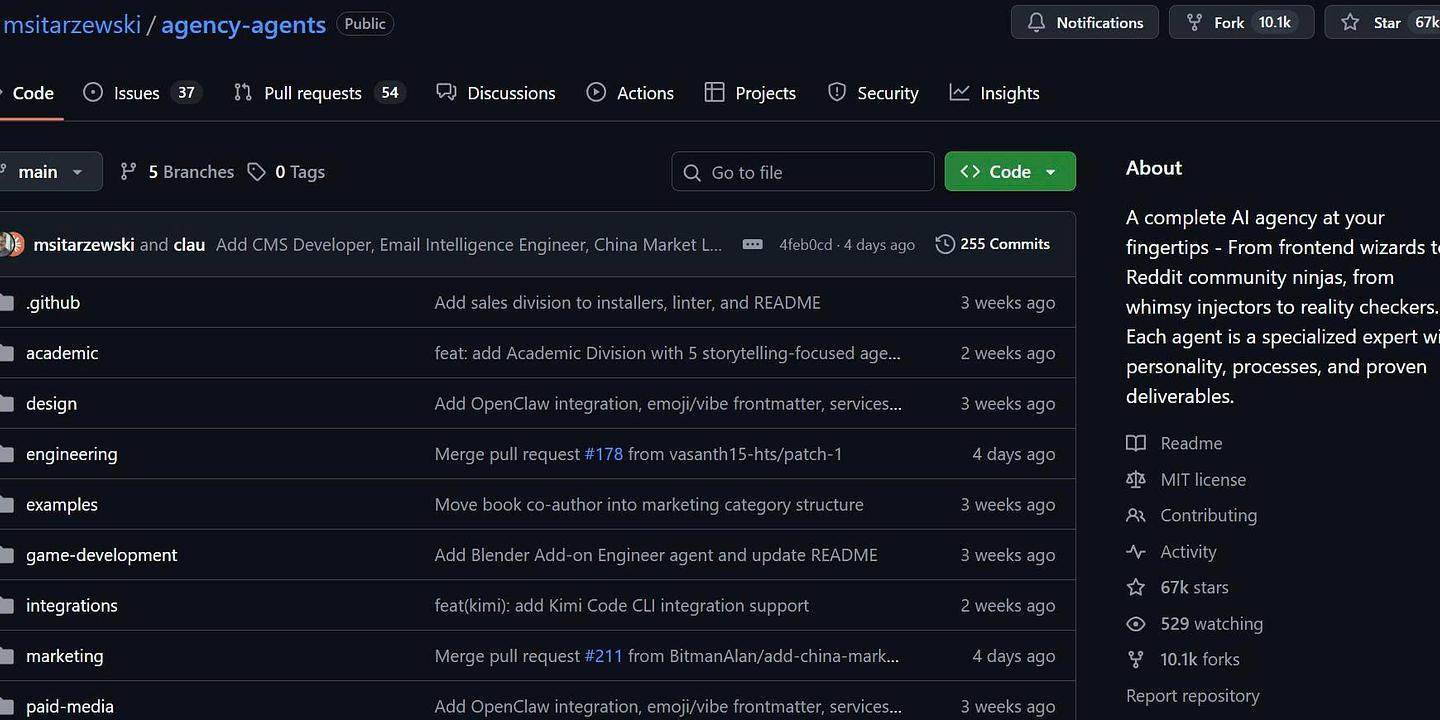Click the fork icon beside 10.1k forks
This screenshot has height=720, width=1440.
(x=1136, y=659)
